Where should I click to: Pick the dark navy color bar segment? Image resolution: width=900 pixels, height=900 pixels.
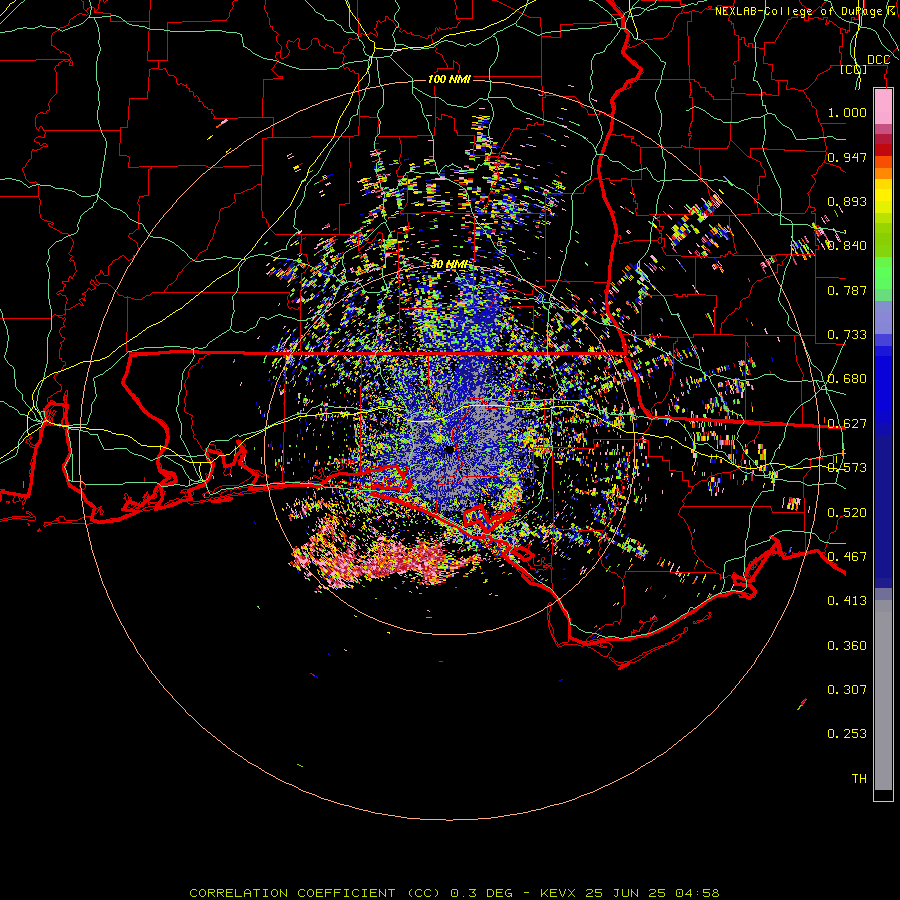(883, 511)
